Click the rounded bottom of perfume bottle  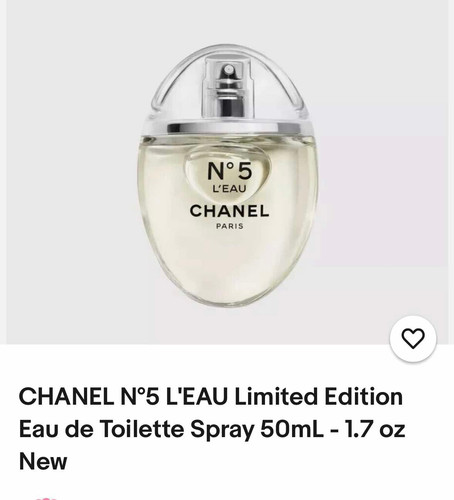228,280
